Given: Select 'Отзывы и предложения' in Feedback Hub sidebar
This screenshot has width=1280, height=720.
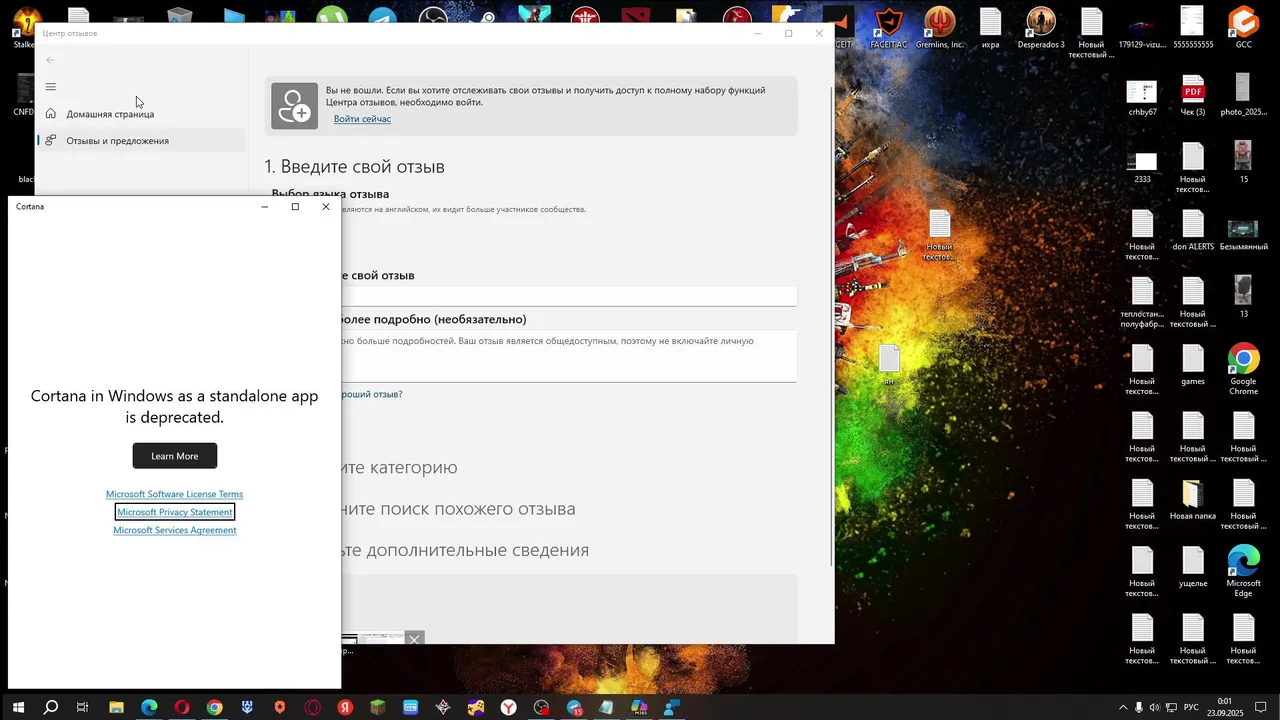Looking at the screenshot, I should coord(140,141).
